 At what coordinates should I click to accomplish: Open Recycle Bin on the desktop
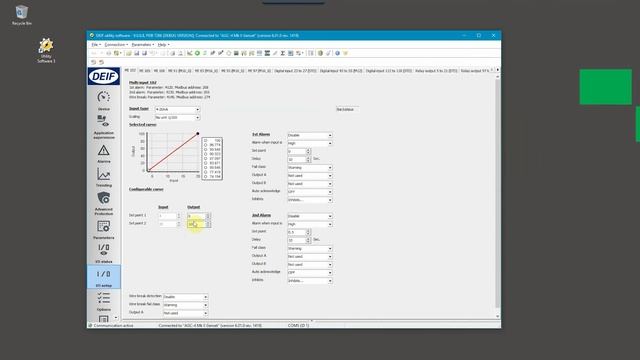[x=22, y=15]
